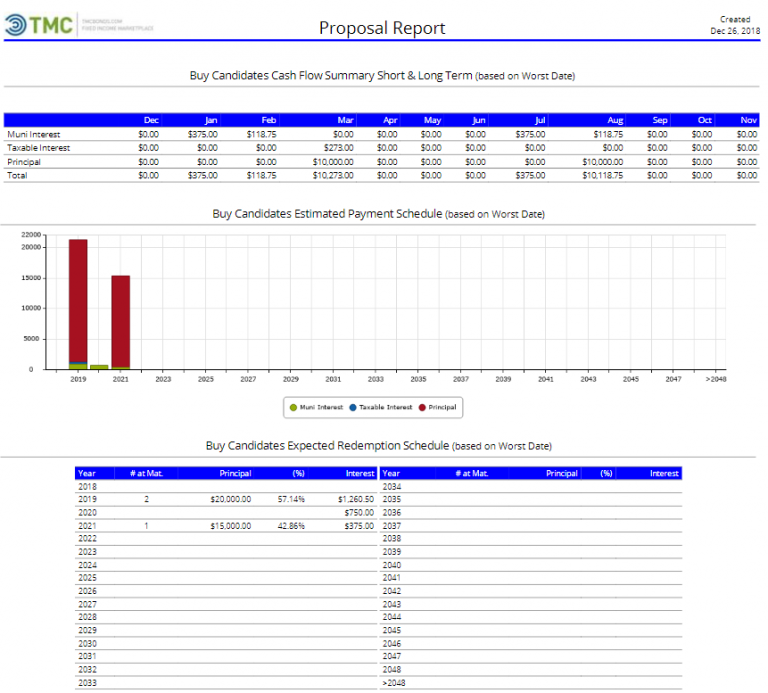Screen dimensions: 768x693
Task: Select the $20,000.00 principal for 2019
Action: click(x=231, y=500)
